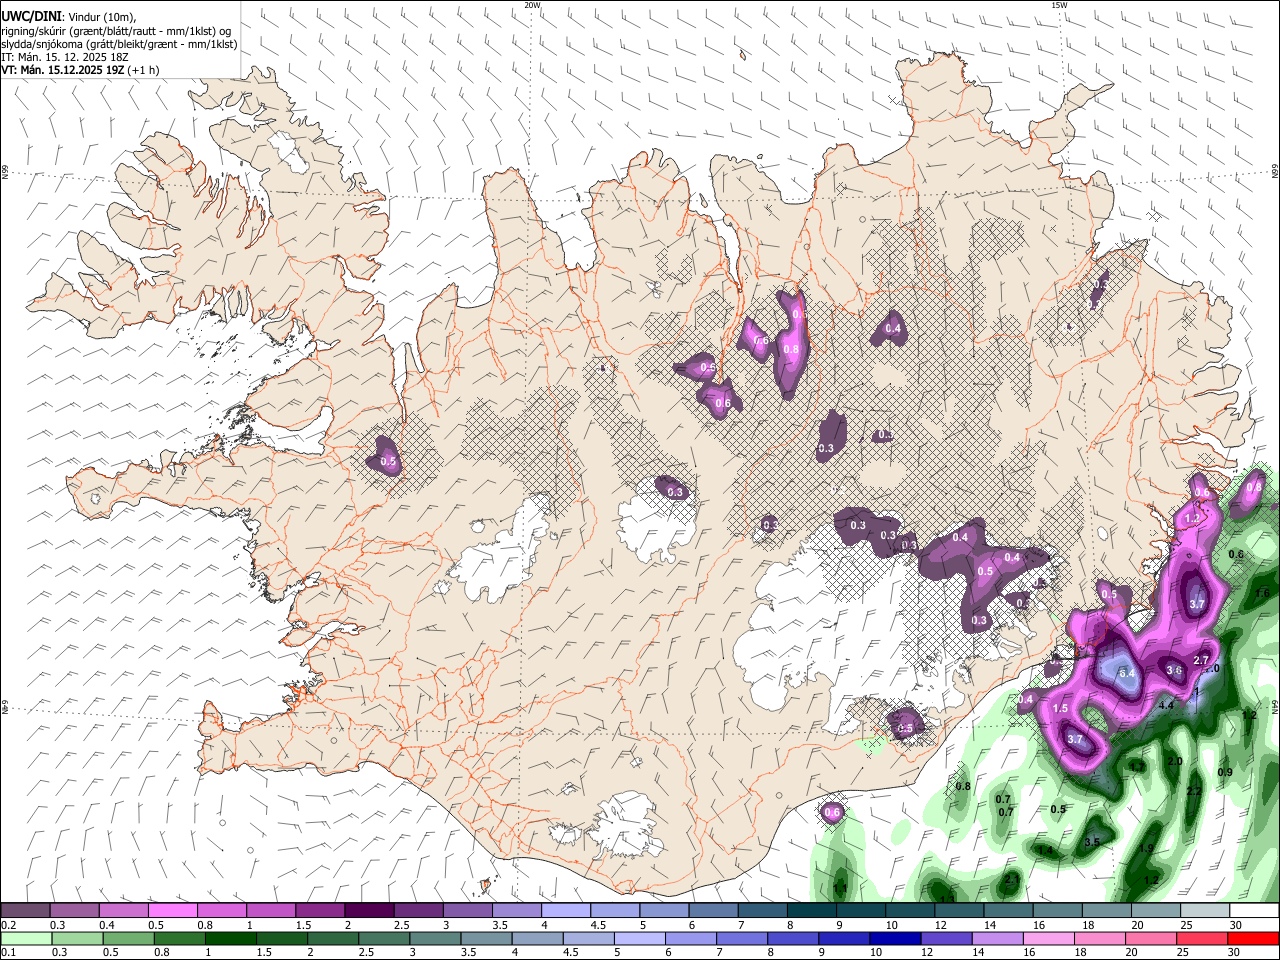This screenshot has width=1280, height=960.
Task: Click the 15W longitude label at top
Action: point(1059,5)
